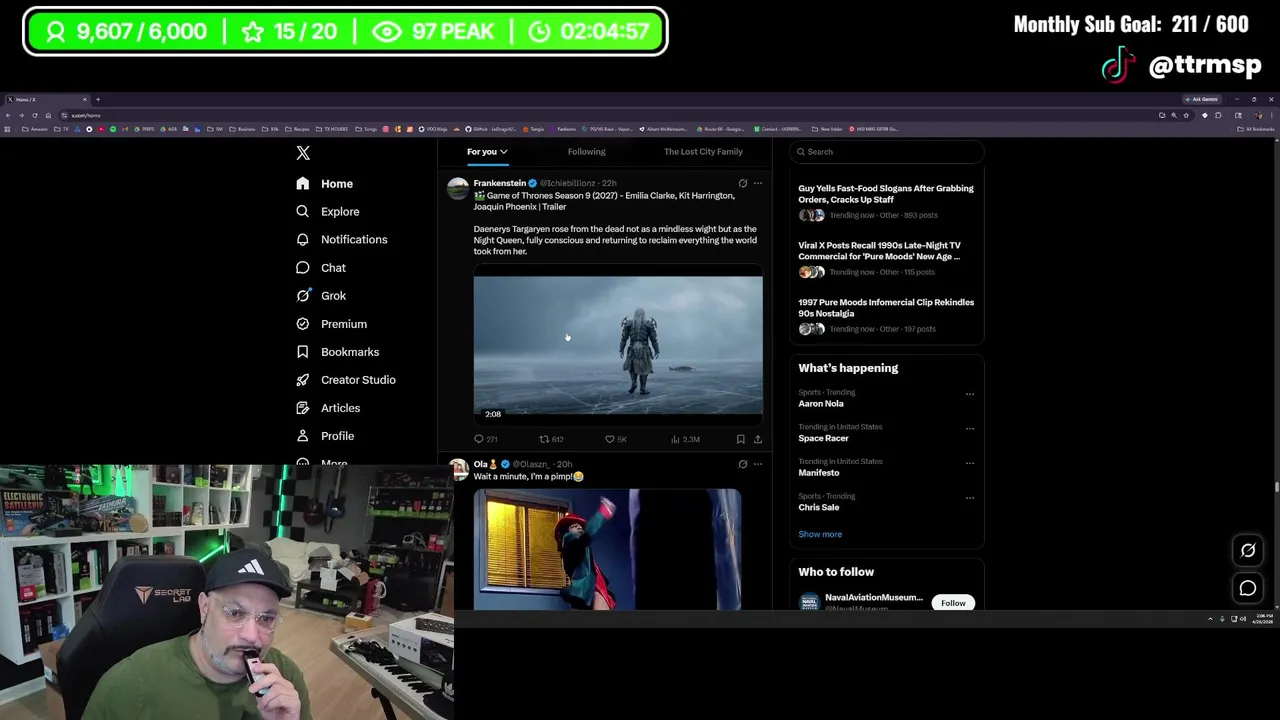1280x720 pixels.
Task: Open 1997 Pure Moods Infomercial story
Action: pos(887,315)
